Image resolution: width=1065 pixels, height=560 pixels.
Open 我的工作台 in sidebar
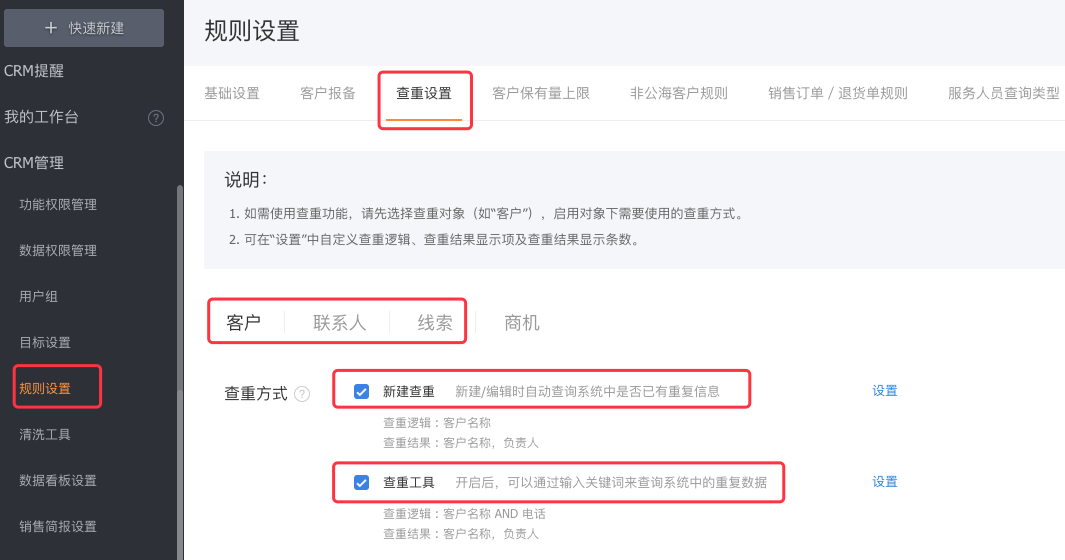[x=42, y=117]
